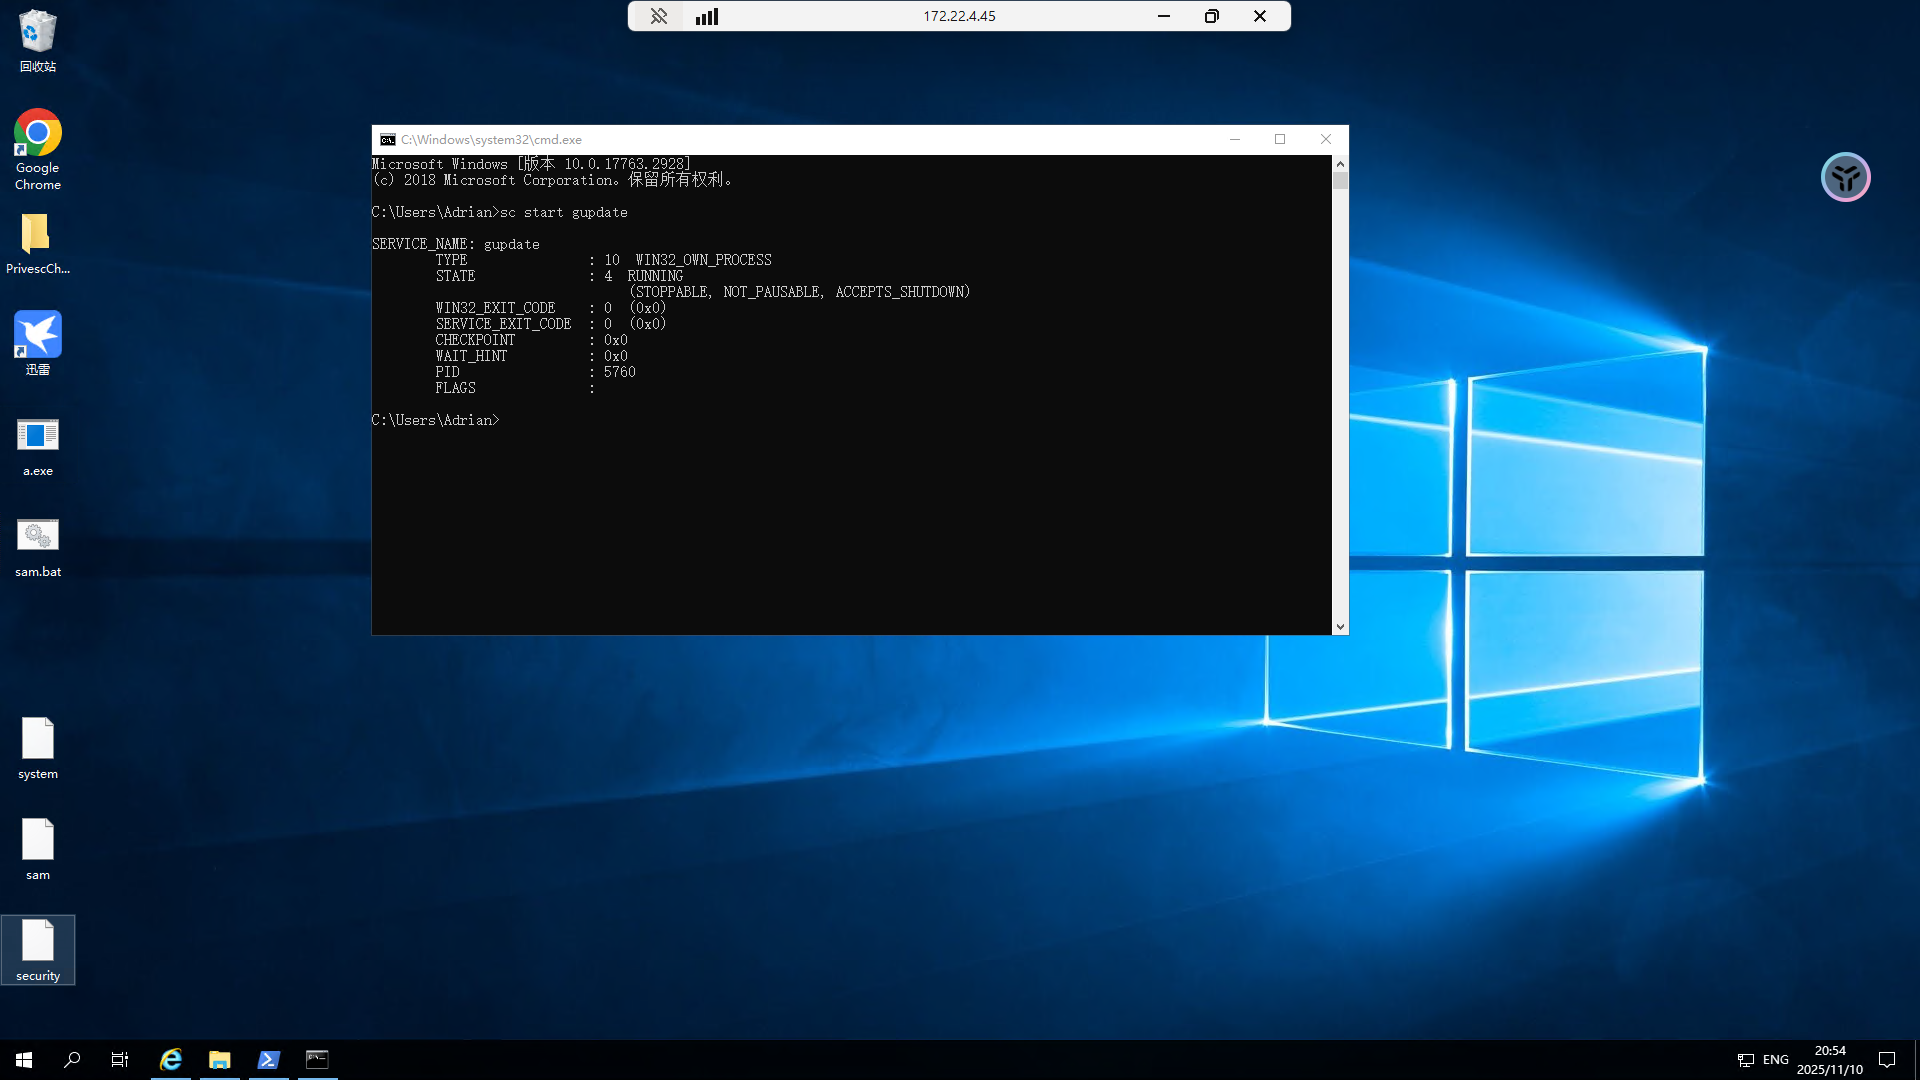Toggle the pin icon on remote toolbar
This screenshot has width=1920, height=1080.
658,16
